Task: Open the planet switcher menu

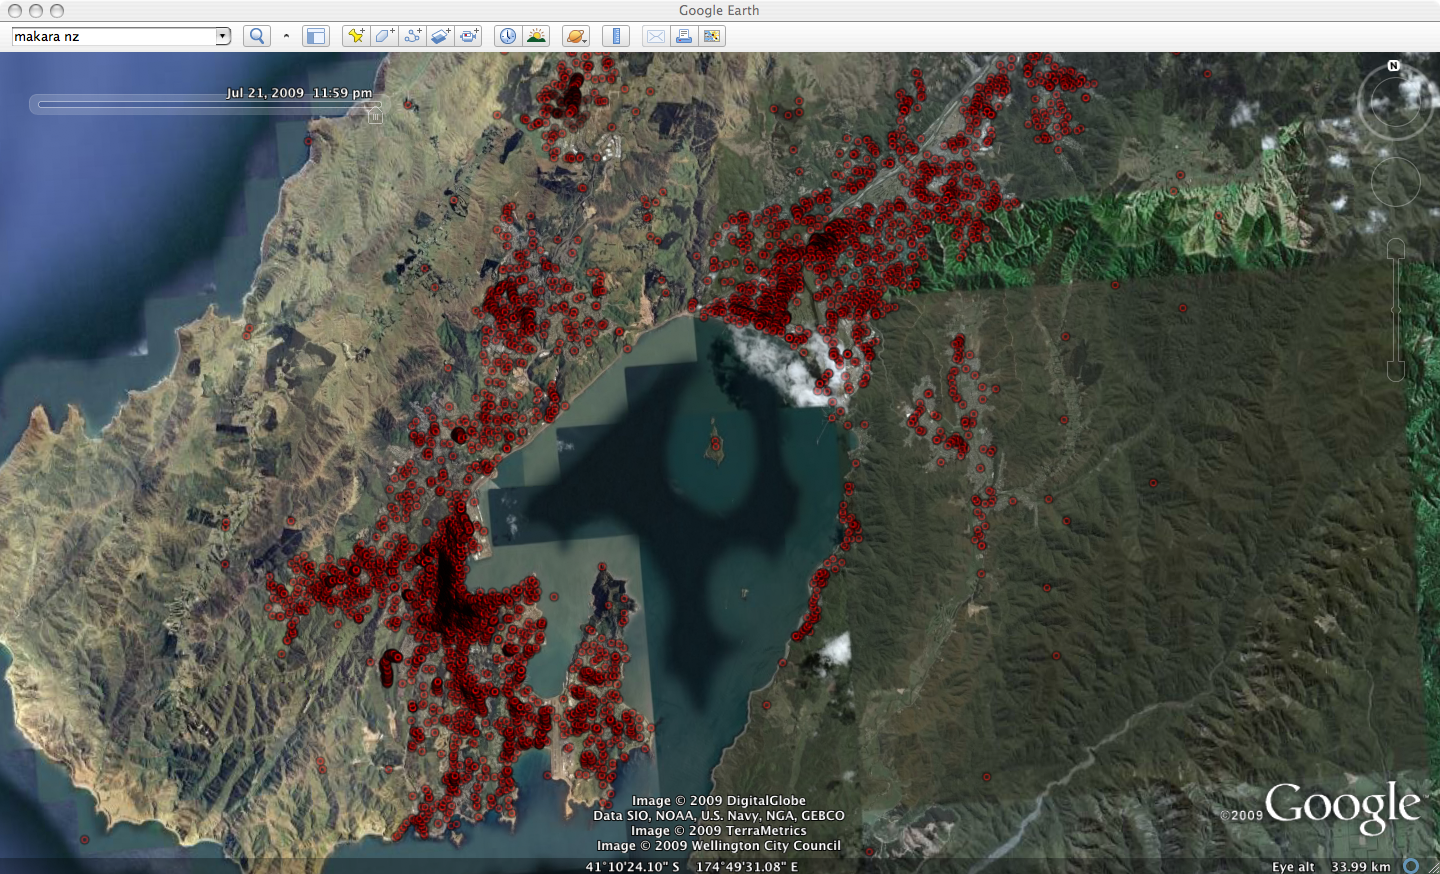Action: click(576, 36)
